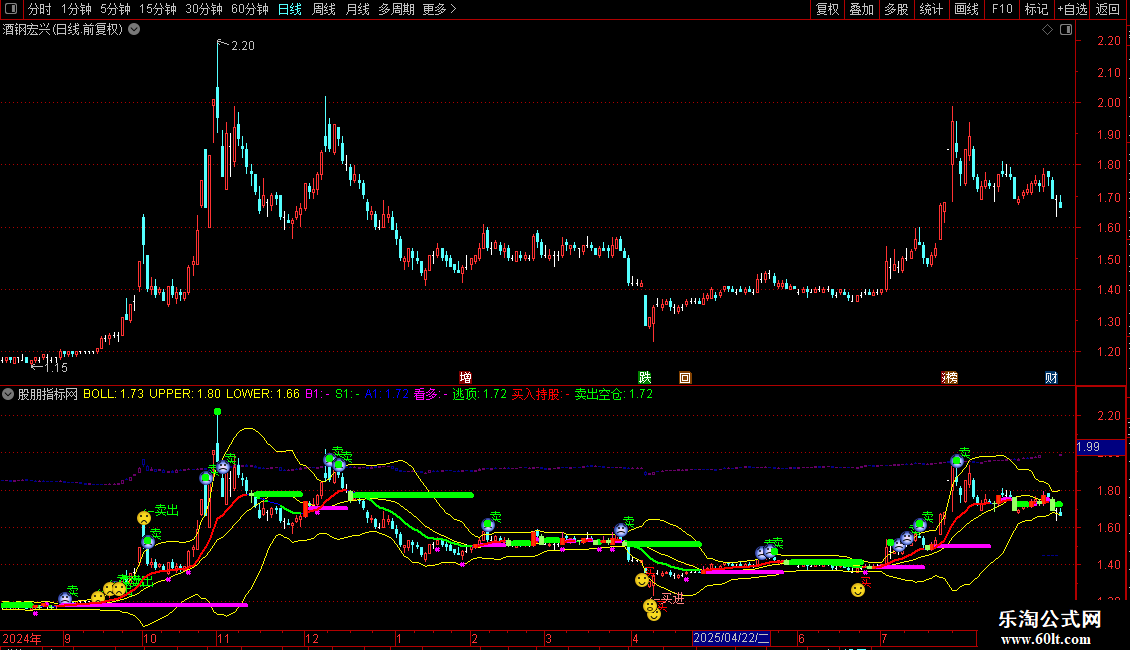
Task: Click the 2025/04/22 date label on timeline
Action: pos(731,638)
